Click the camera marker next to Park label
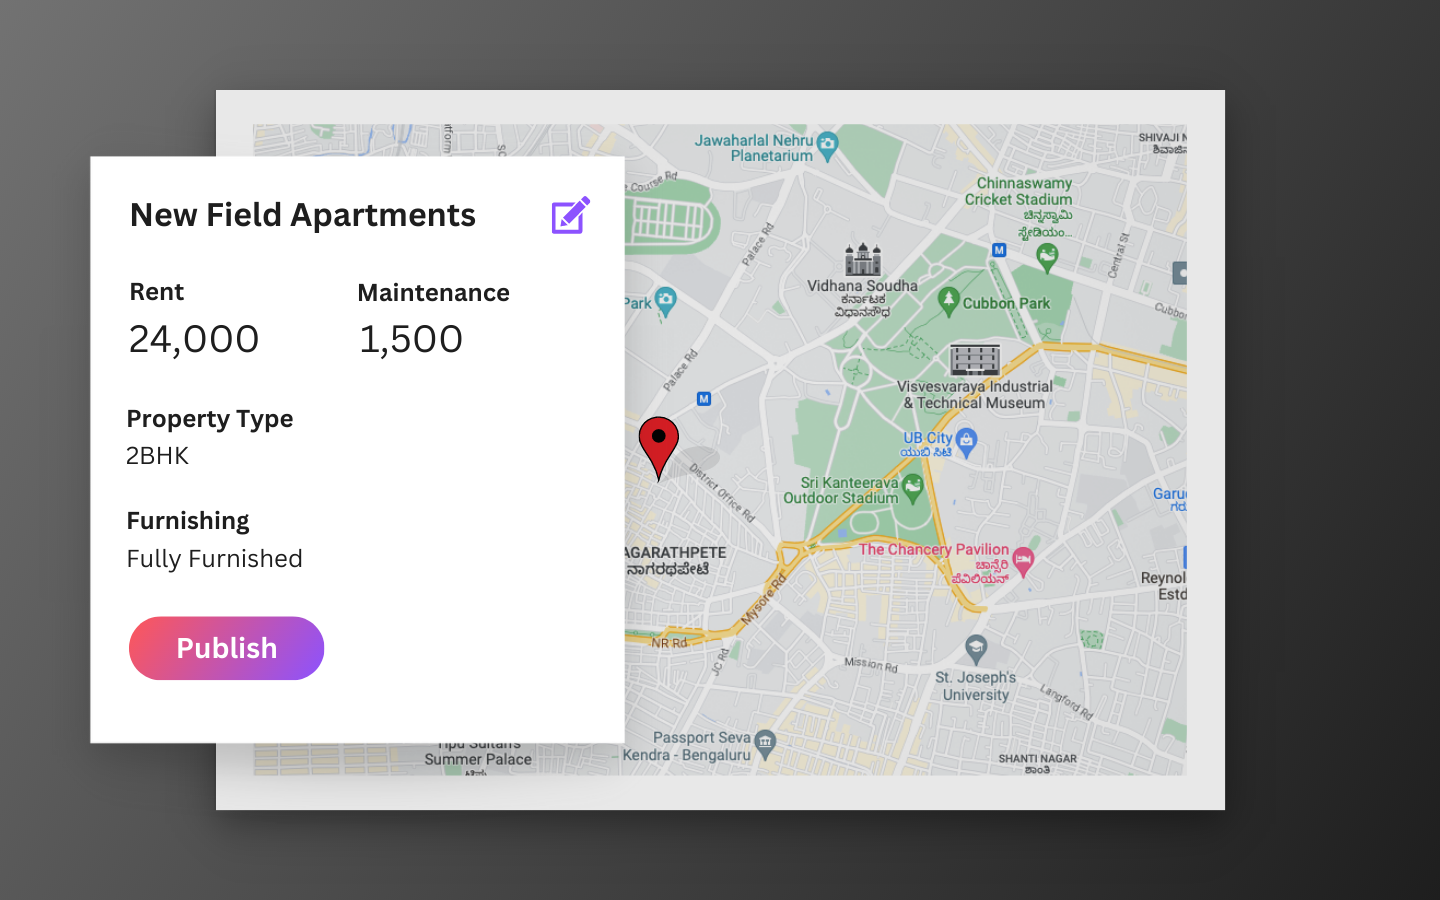 pos(666,302)
